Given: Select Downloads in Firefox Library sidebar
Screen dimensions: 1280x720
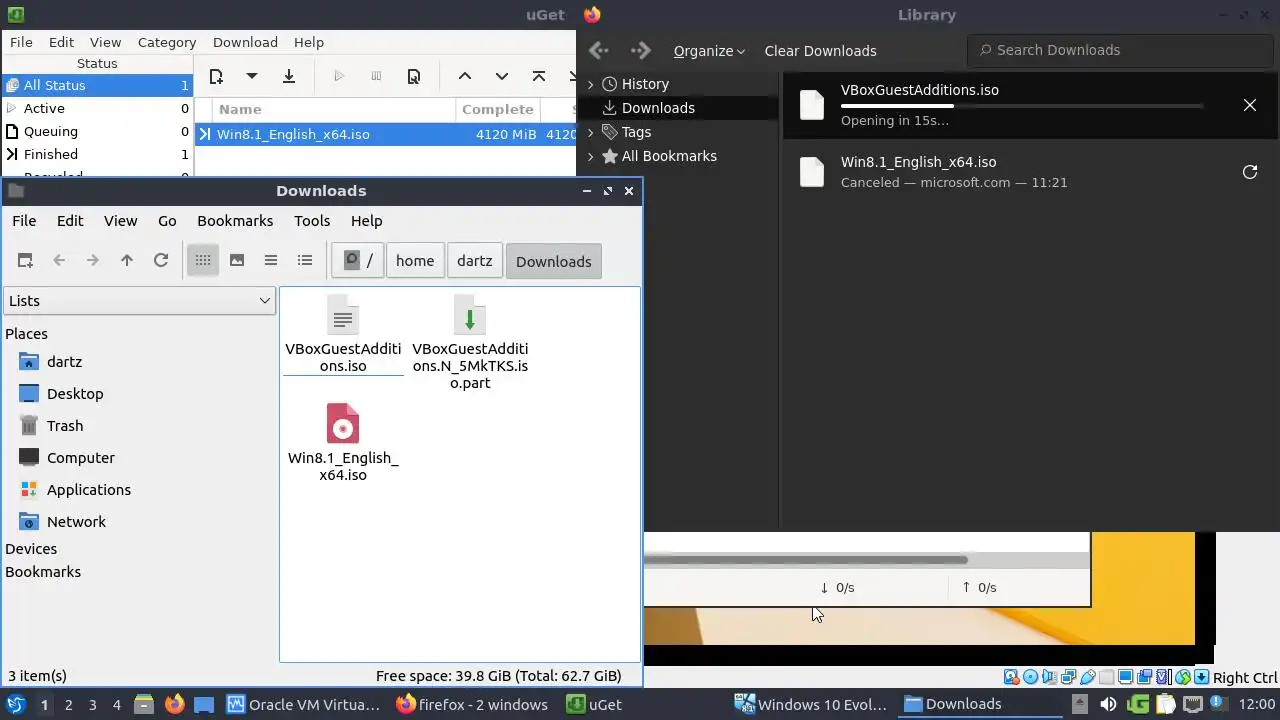Looking at the screenshot, I should click(658, 108).
